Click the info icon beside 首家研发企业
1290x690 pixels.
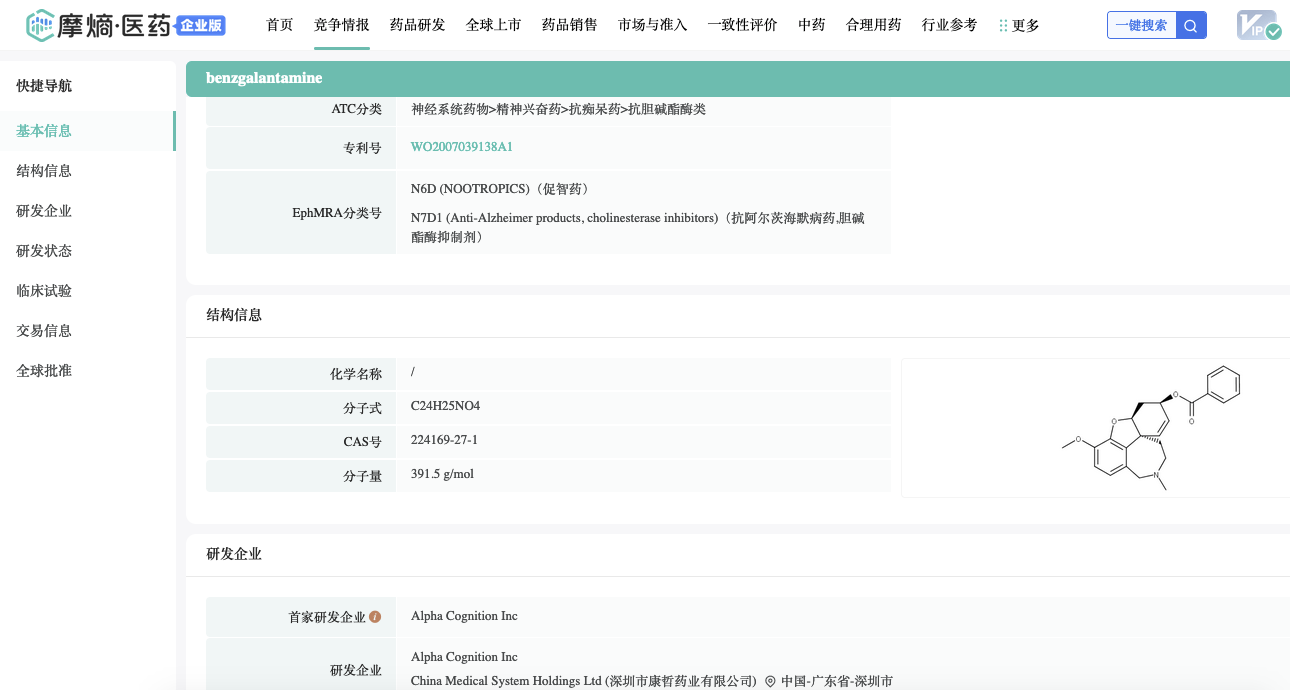(375, 617)
